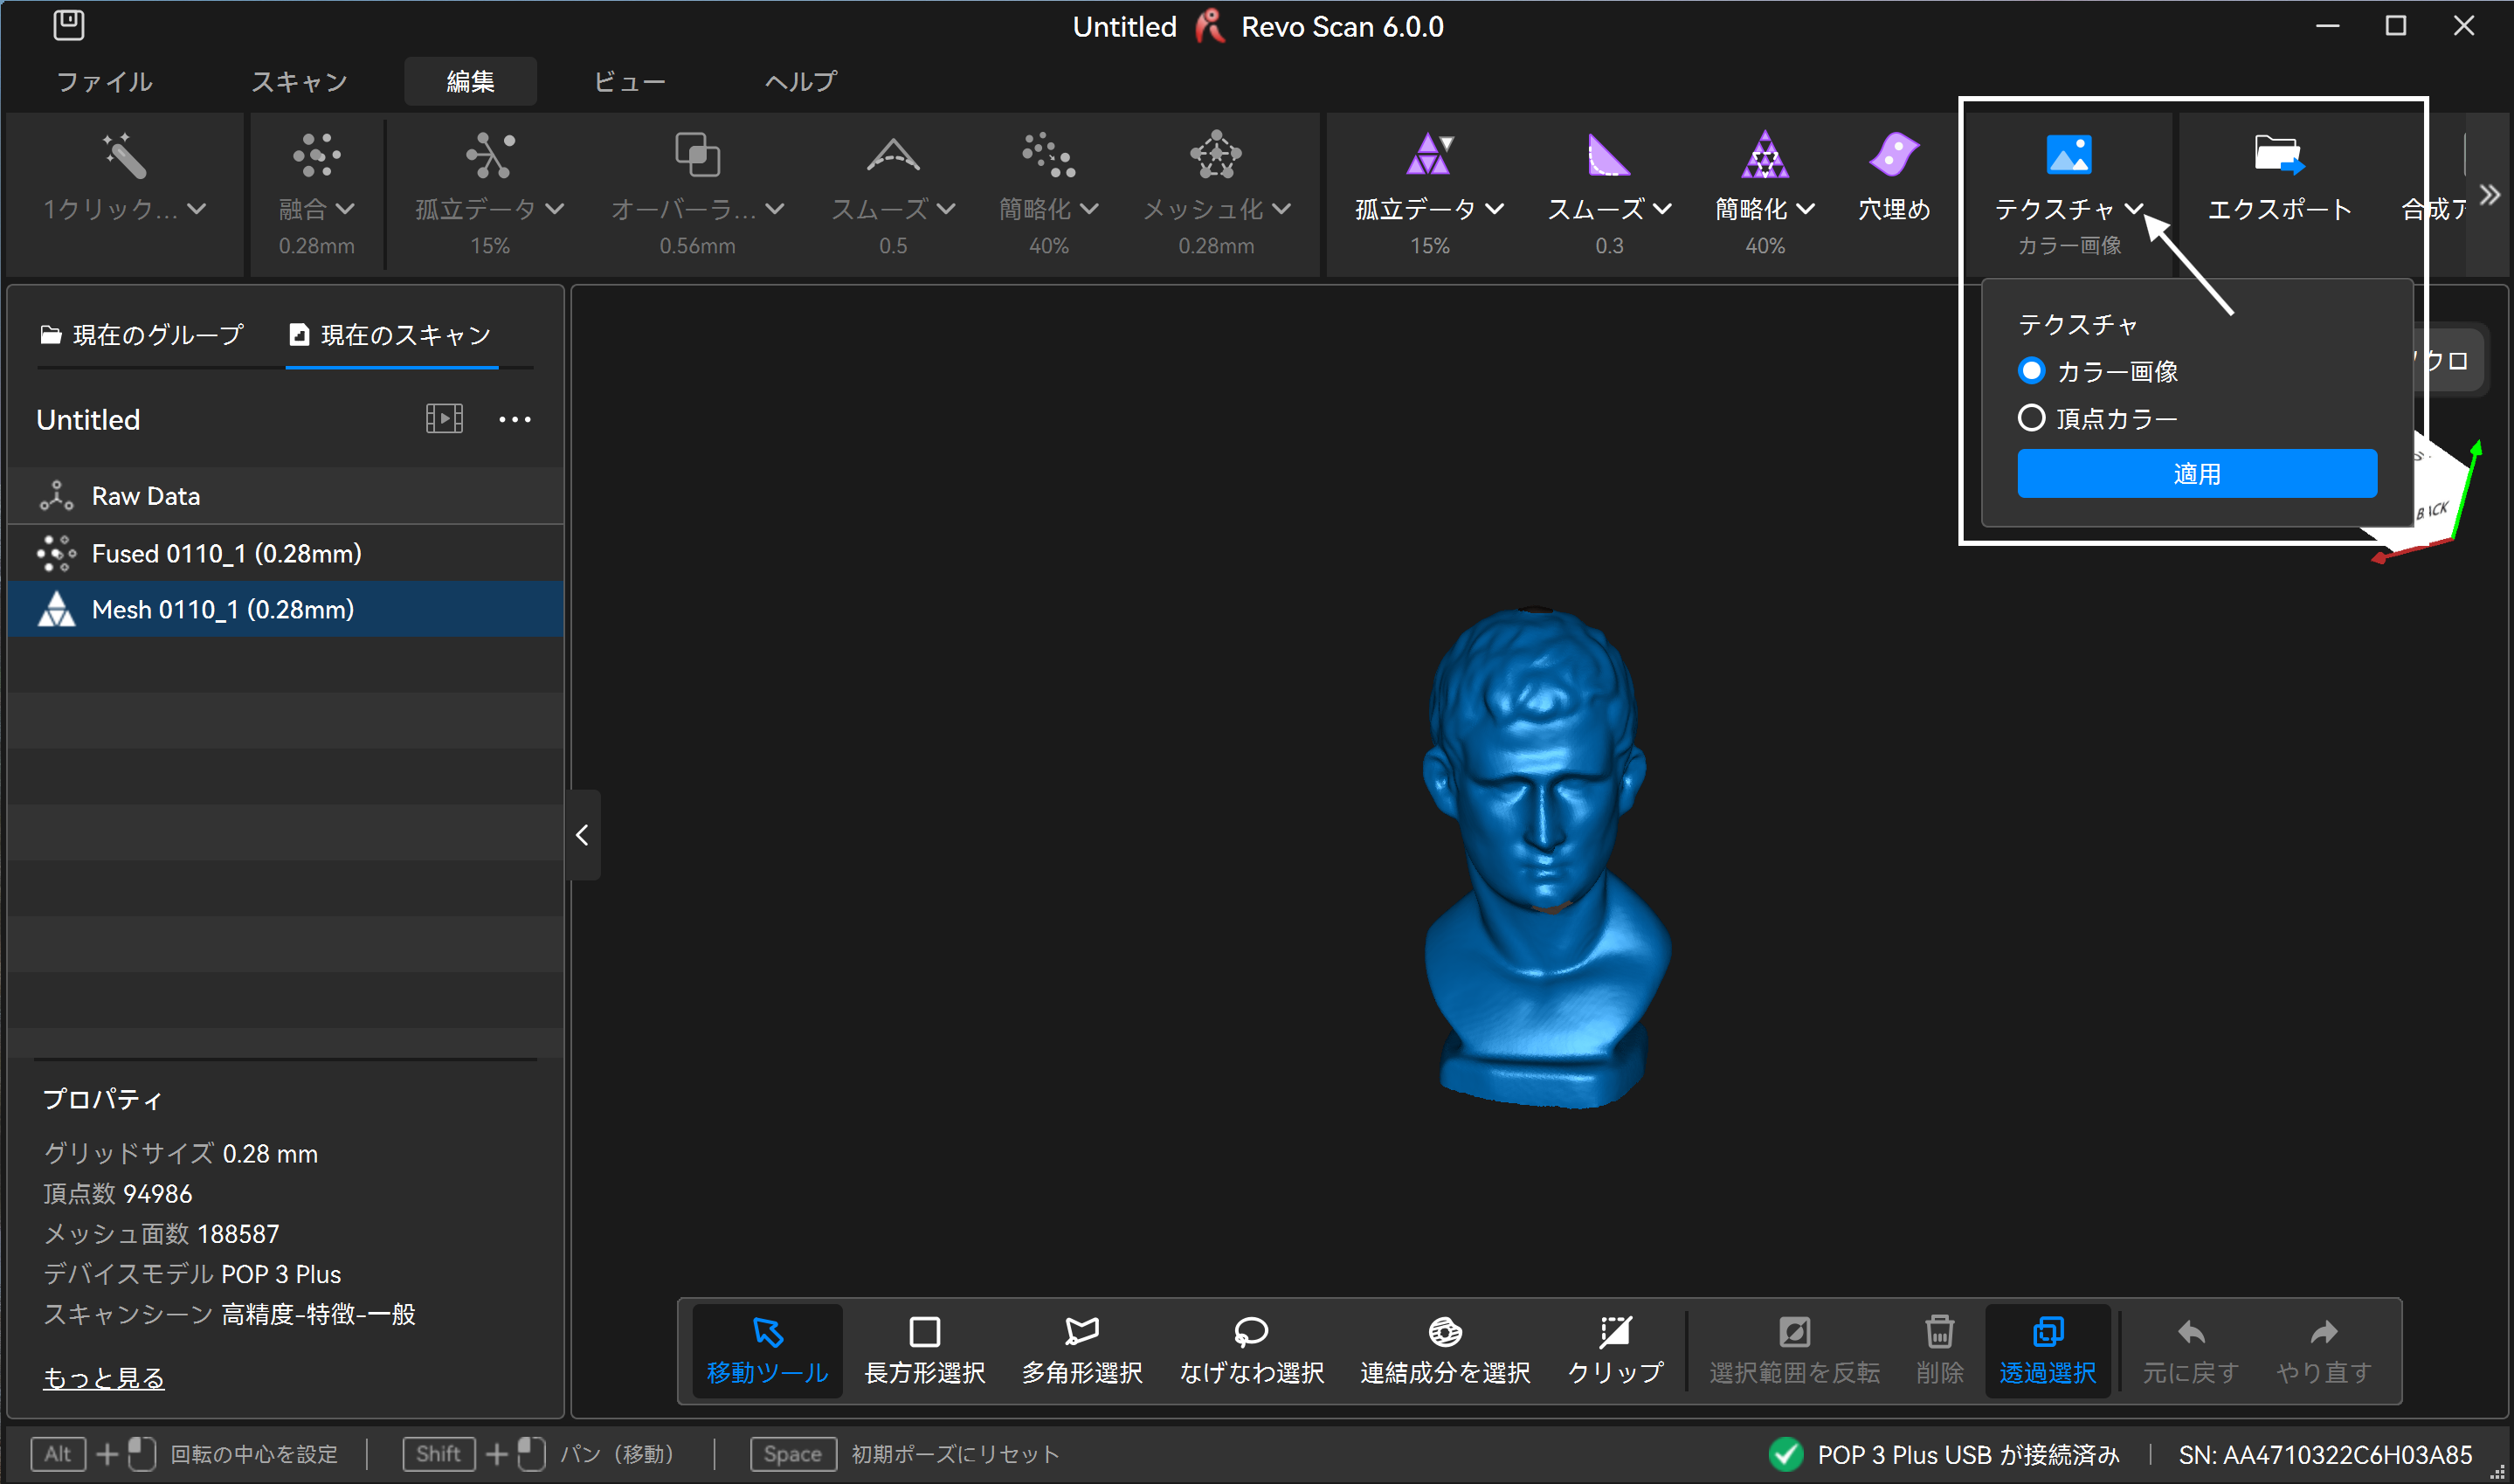Click the 穴埋め (fill holes) icon
The height and width of the screenshot is (1484, 2514).
coord(1893,155)
